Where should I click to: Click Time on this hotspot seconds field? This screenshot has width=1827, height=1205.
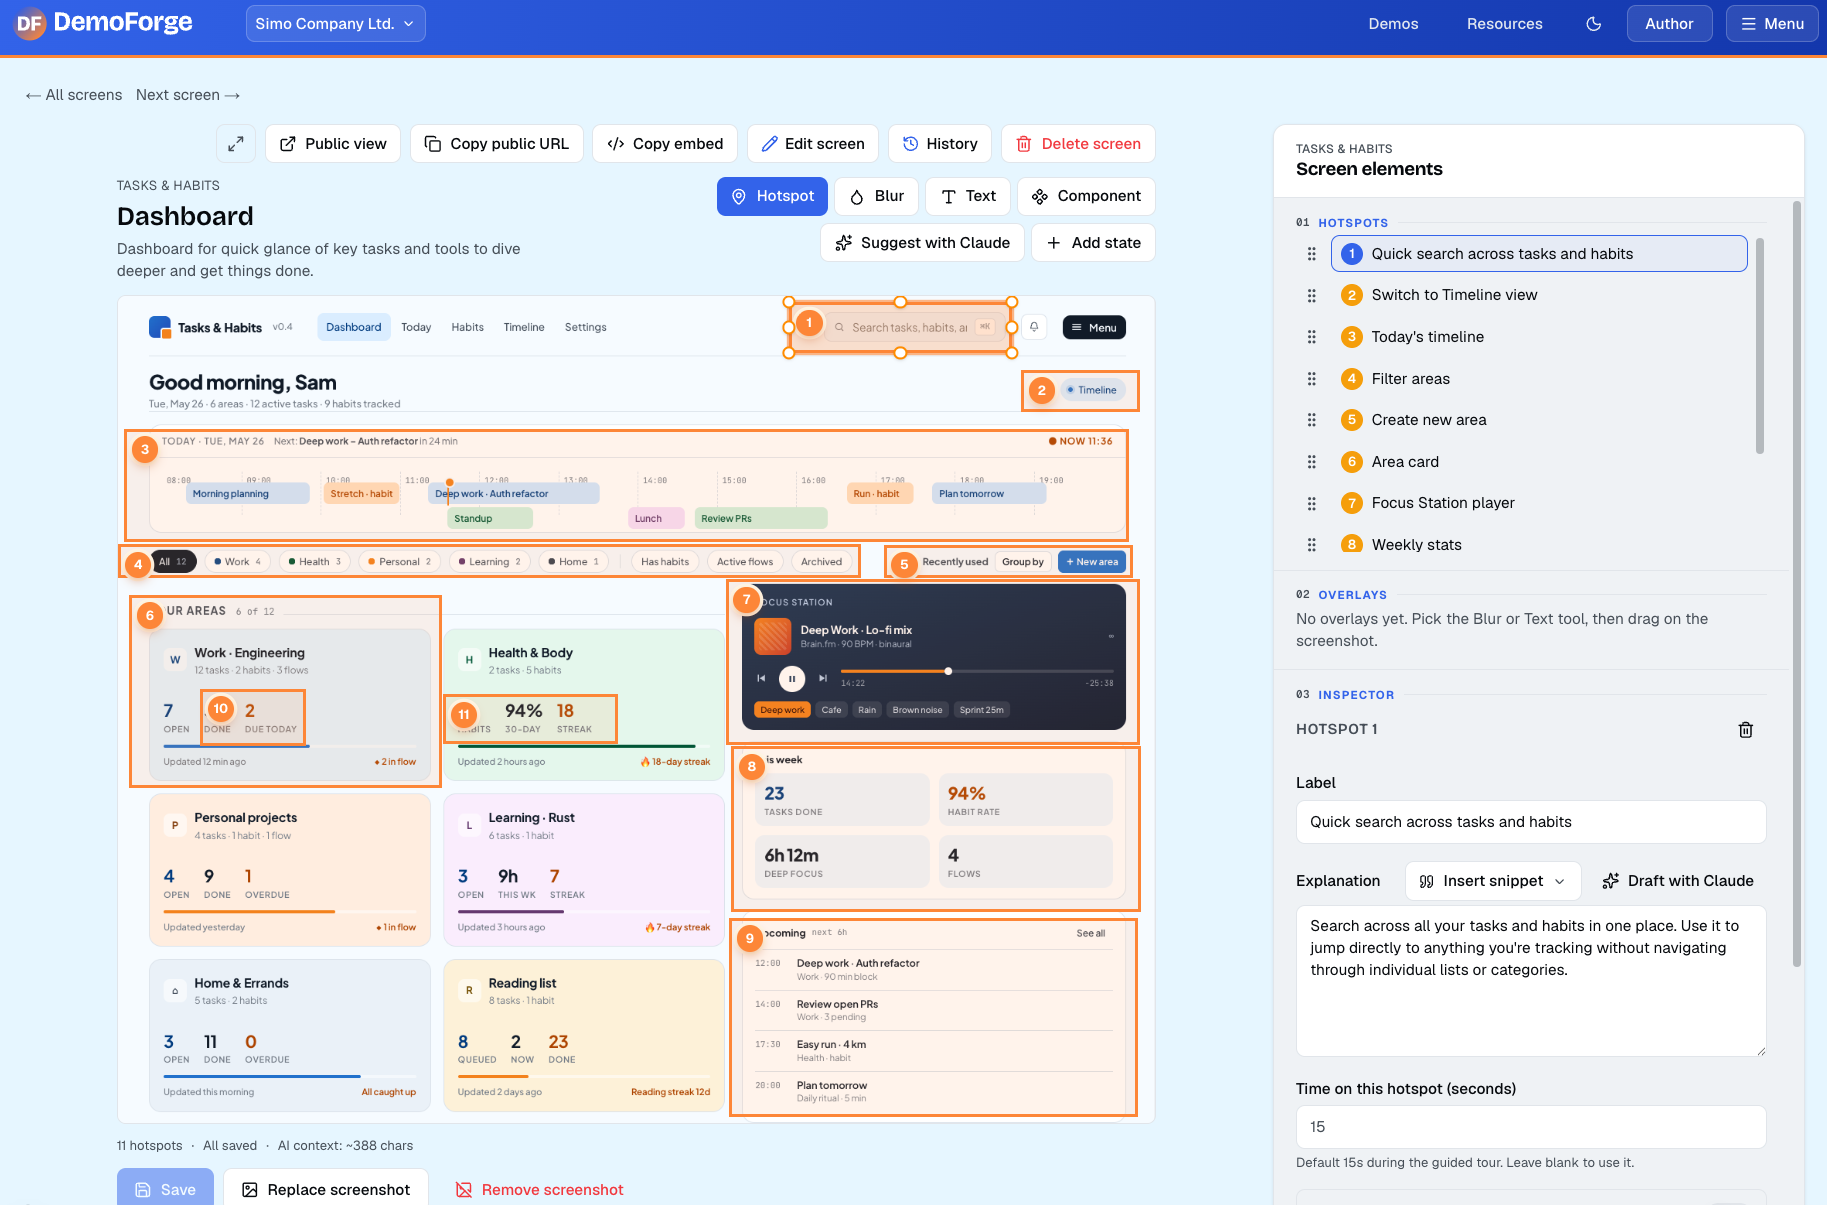1531,1127
